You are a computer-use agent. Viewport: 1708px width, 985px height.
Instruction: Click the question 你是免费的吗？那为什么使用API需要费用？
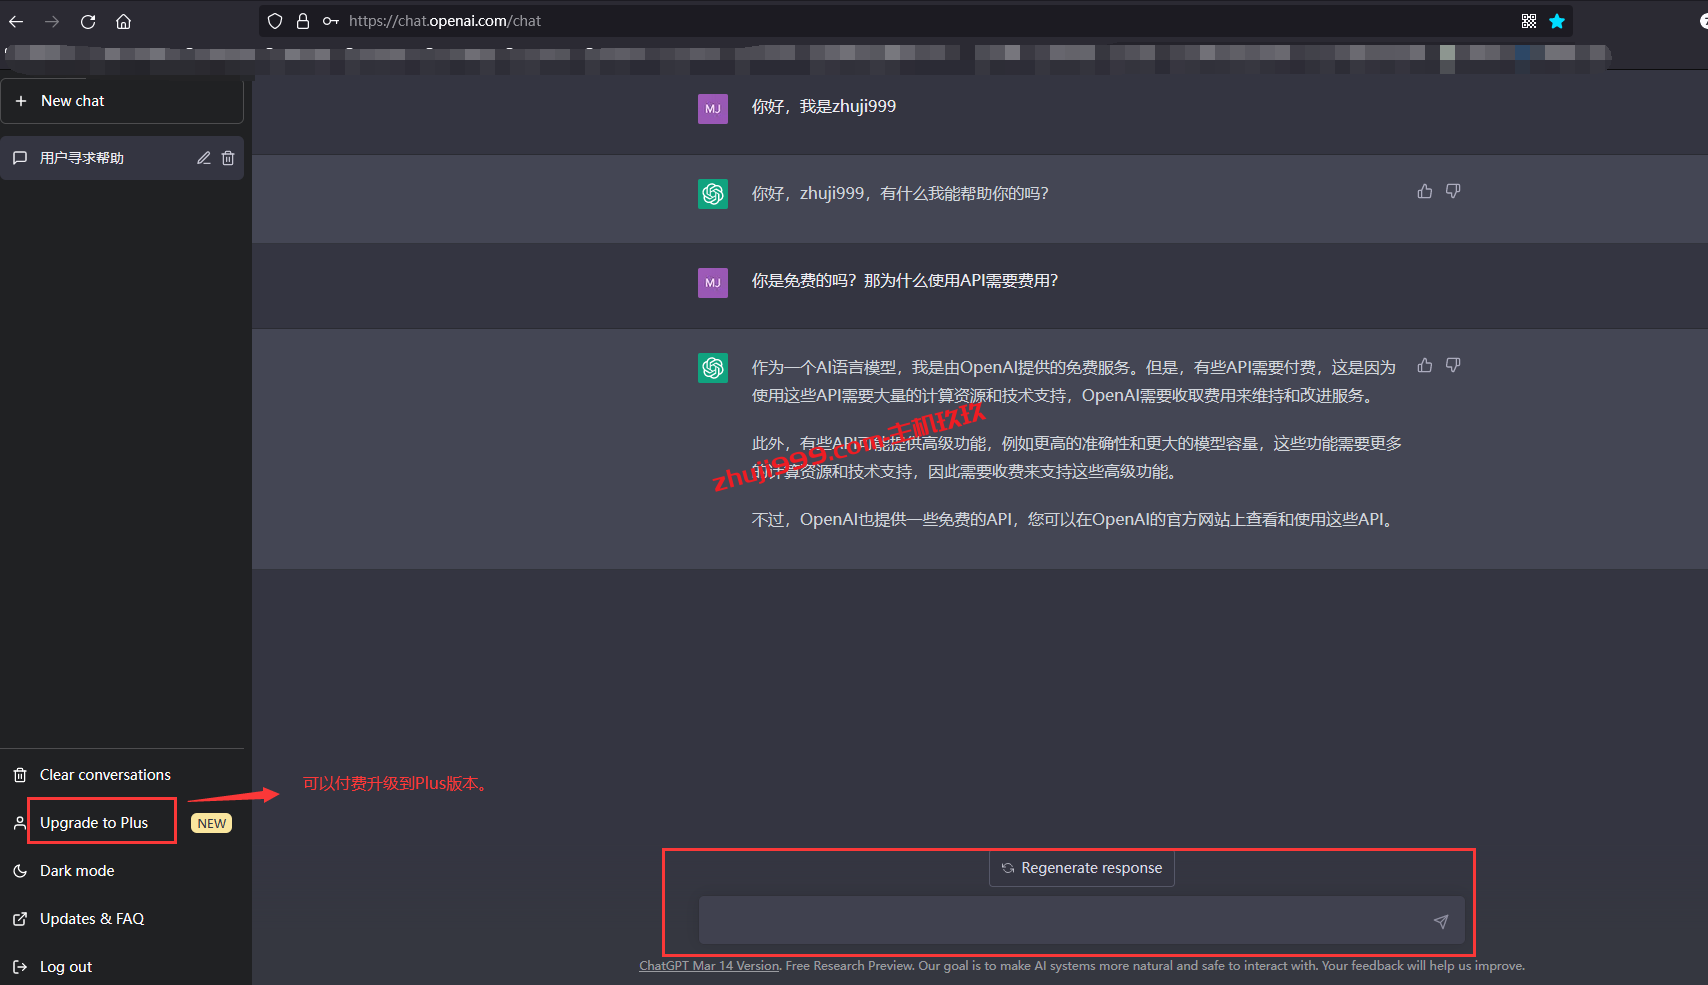coord(905,281)
